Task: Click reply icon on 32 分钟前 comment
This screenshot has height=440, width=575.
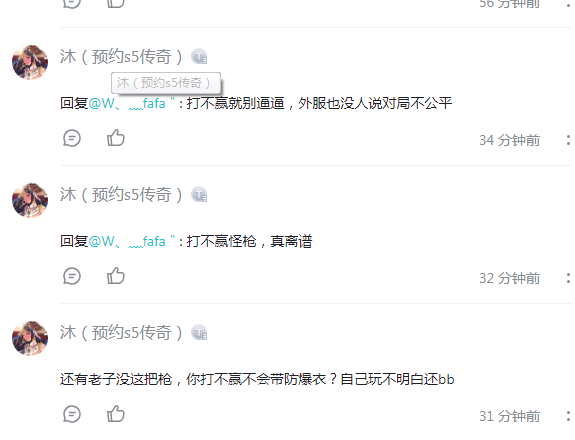Action: [72, 276]
